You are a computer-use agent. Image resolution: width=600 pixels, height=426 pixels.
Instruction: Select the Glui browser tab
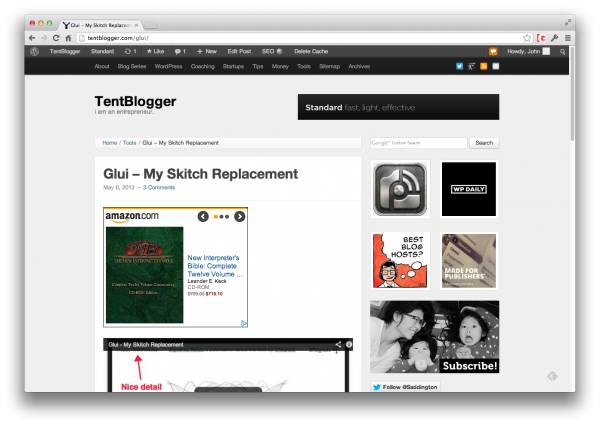coord(100,25)
